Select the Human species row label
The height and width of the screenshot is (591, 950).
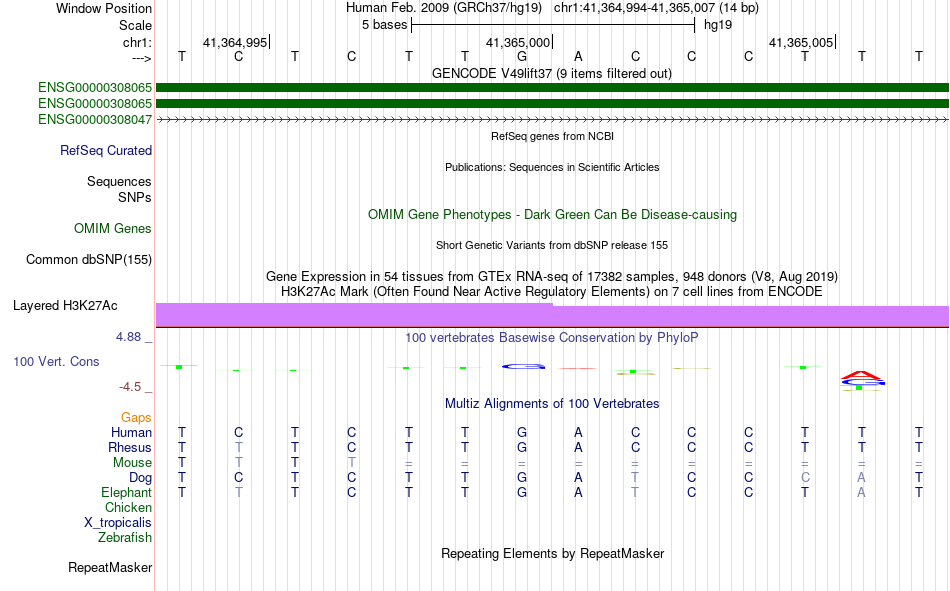131,432
